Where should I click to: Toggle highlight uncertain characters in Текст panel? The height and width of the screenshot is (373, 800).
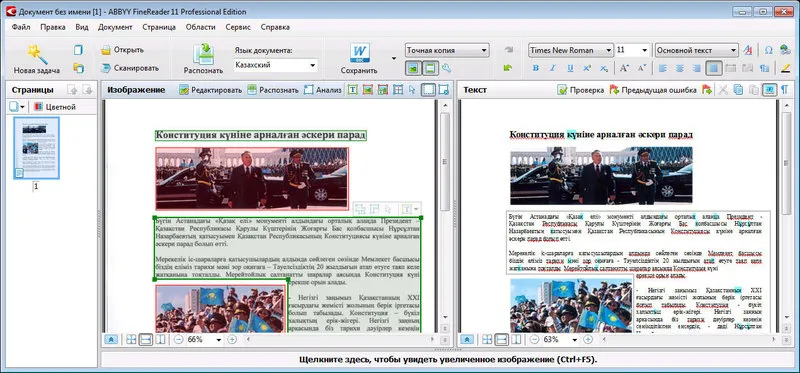tap(769, 90)
